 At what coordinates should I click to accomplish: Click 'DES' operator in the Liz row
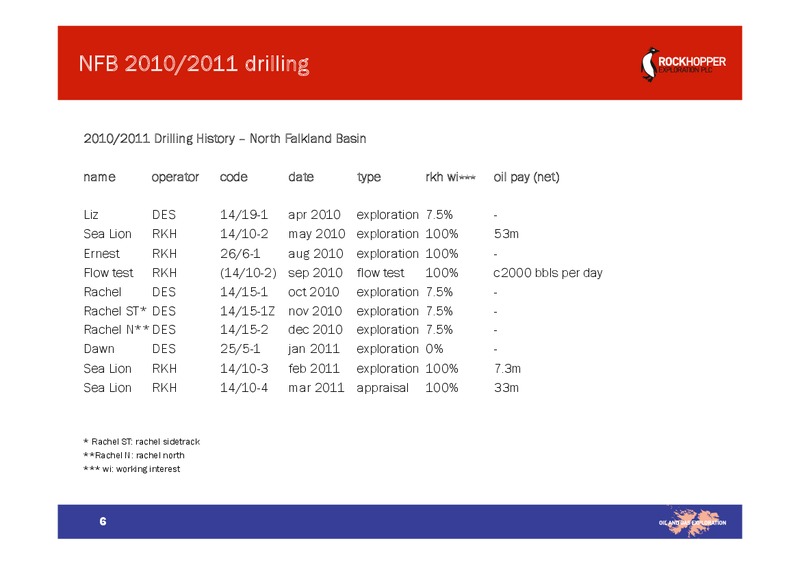pyautogui.click(x=164, y=215)
